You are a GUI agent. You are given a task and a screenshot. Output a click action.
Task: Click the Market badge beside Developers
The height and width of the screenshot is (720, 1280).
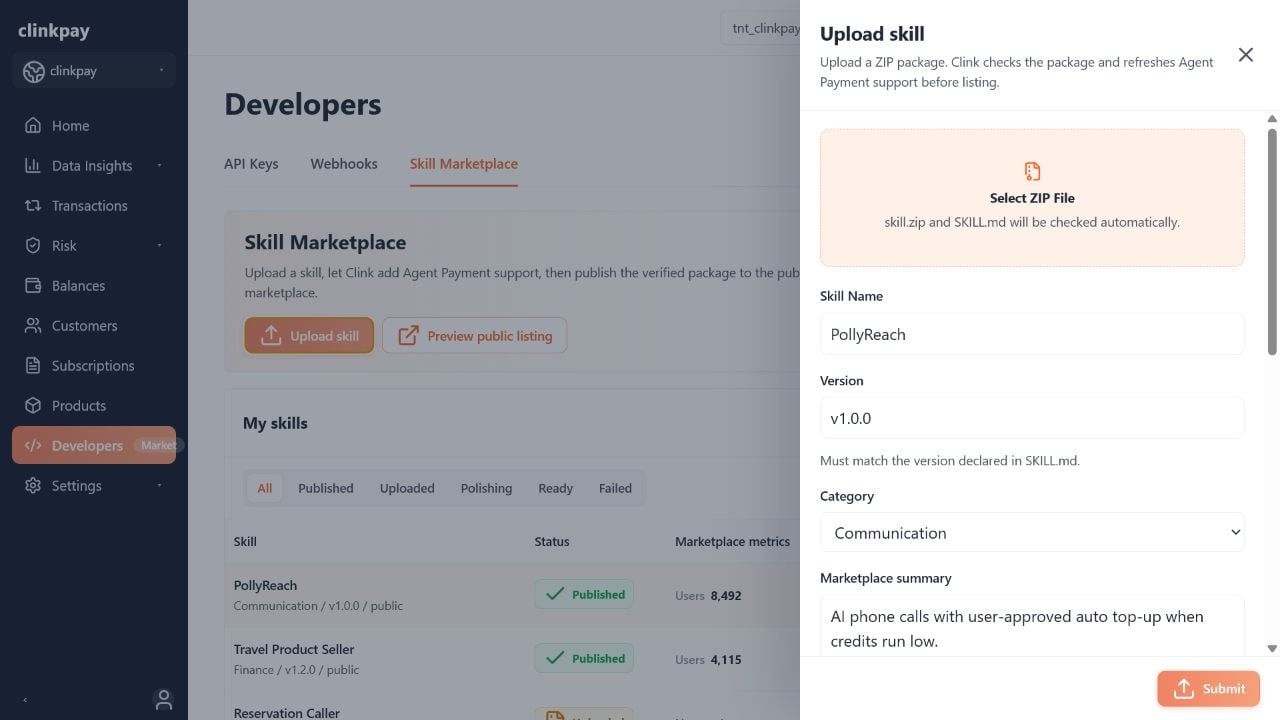coord(158,445)
